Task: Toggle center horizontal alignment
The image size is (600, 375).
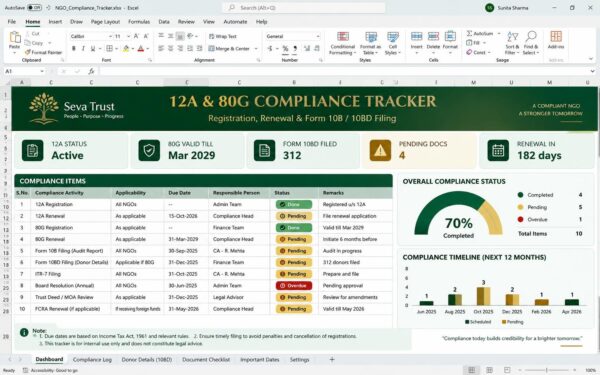Action: tap(171, 49)
